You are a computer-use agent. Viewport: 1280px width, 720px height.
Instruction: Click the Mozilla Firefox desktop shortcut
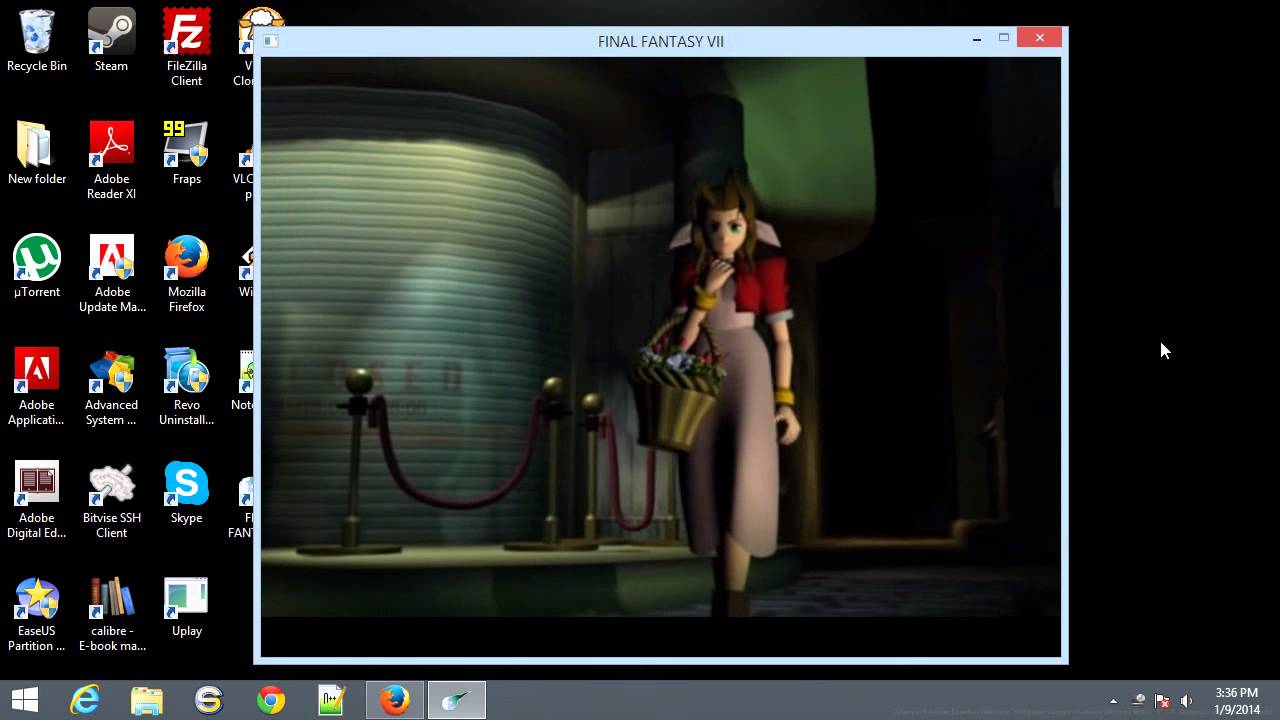pos(186,274)
